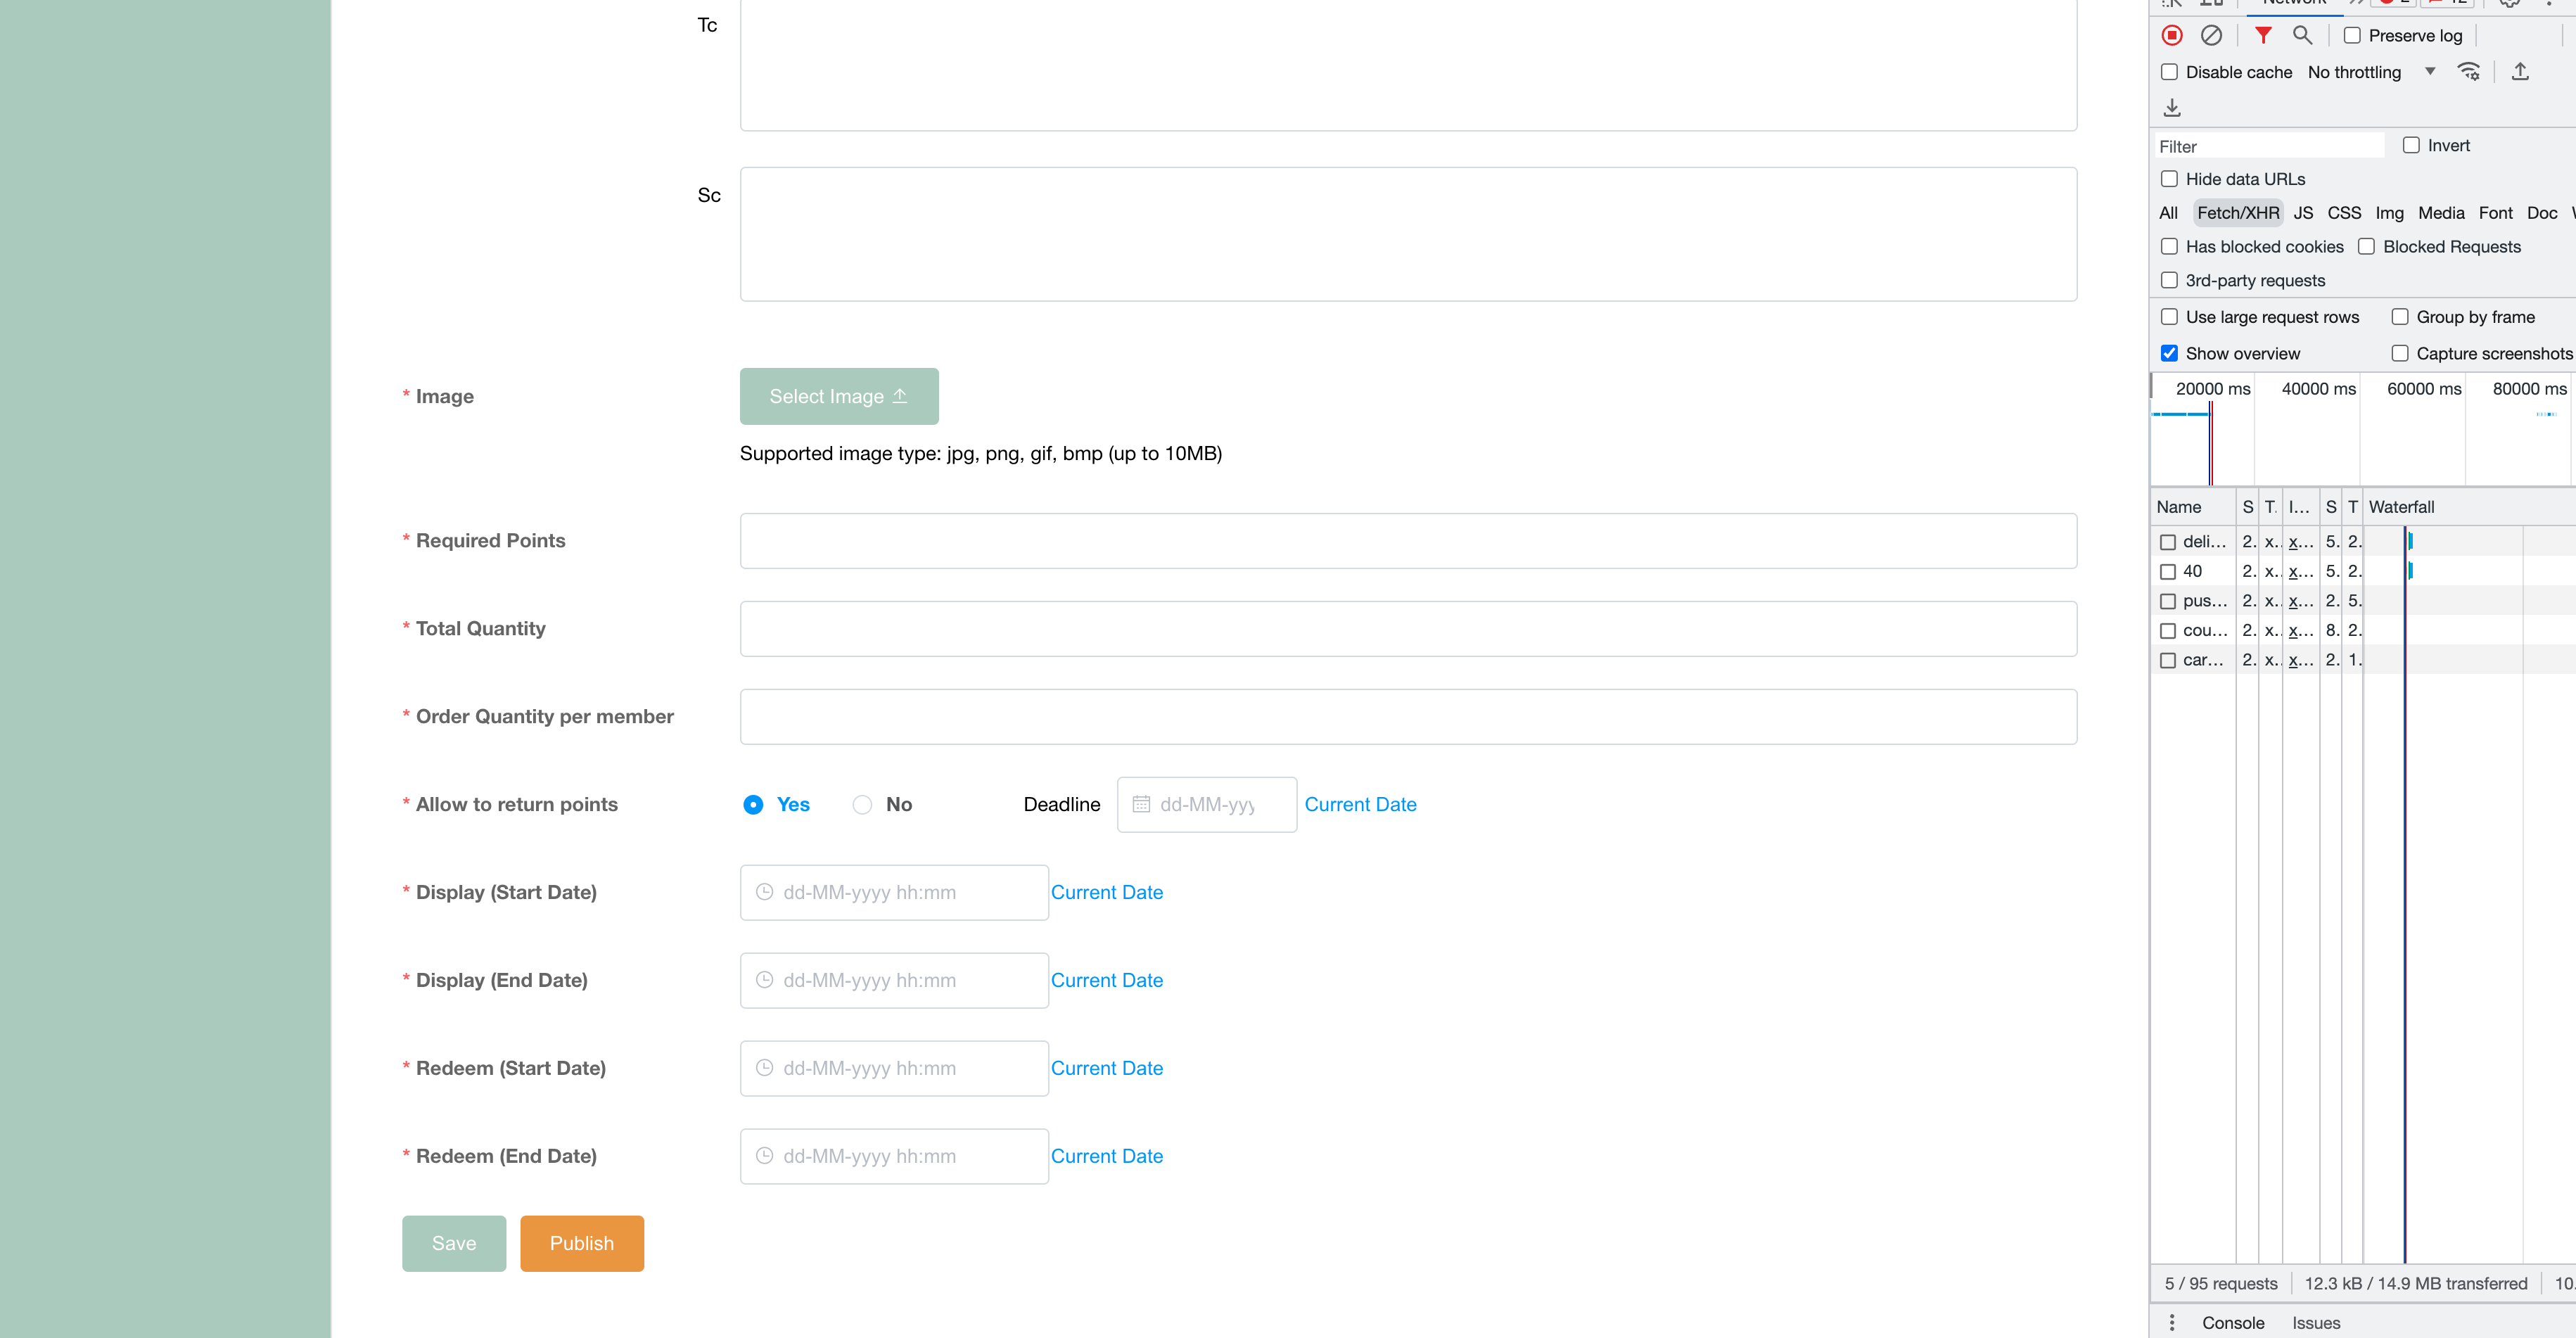
Task: Click Current Date link beside Deadline
Action: [x=1360, y=805]
